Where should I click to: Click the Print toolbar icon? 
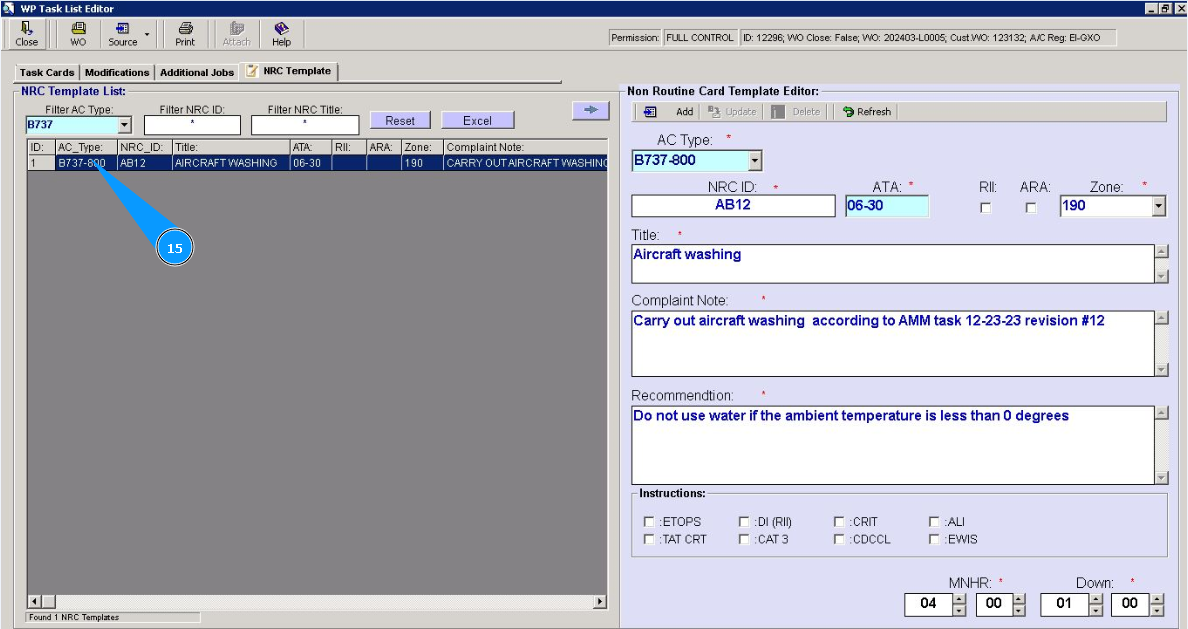point(185,34)
